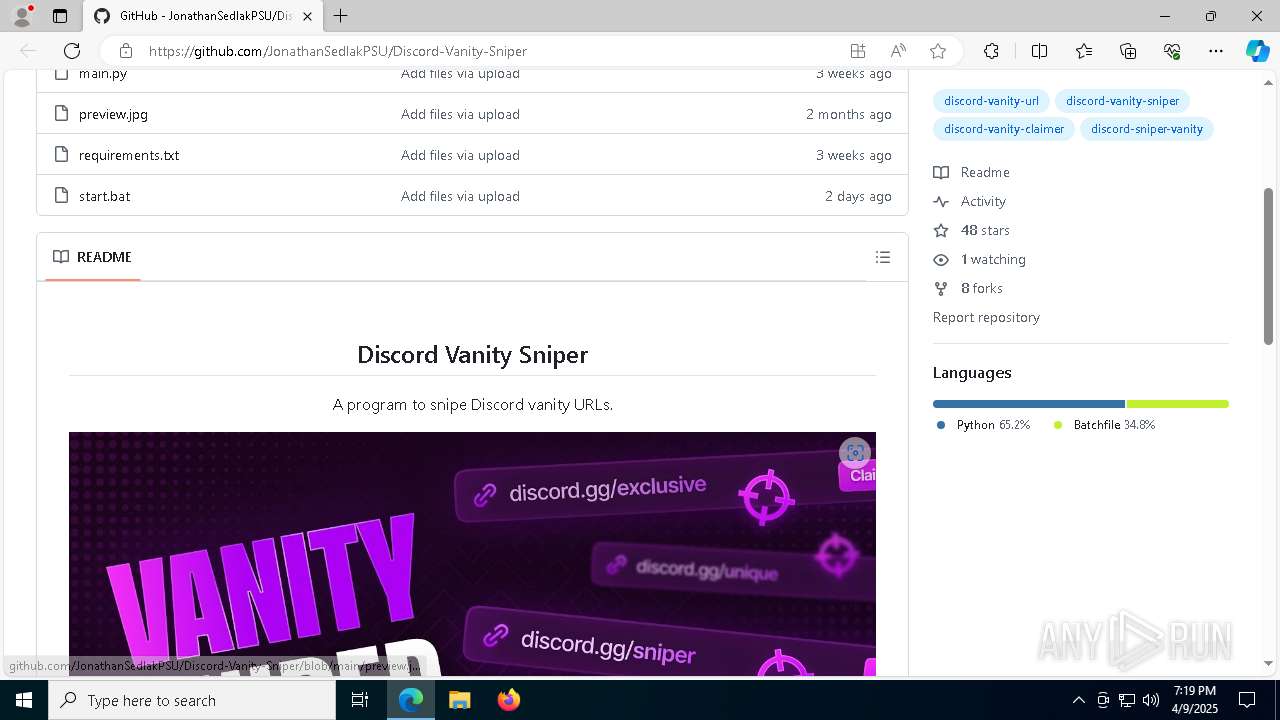Select the README tab
This screenshot has width=1280, height=720.
pos(92,257)
